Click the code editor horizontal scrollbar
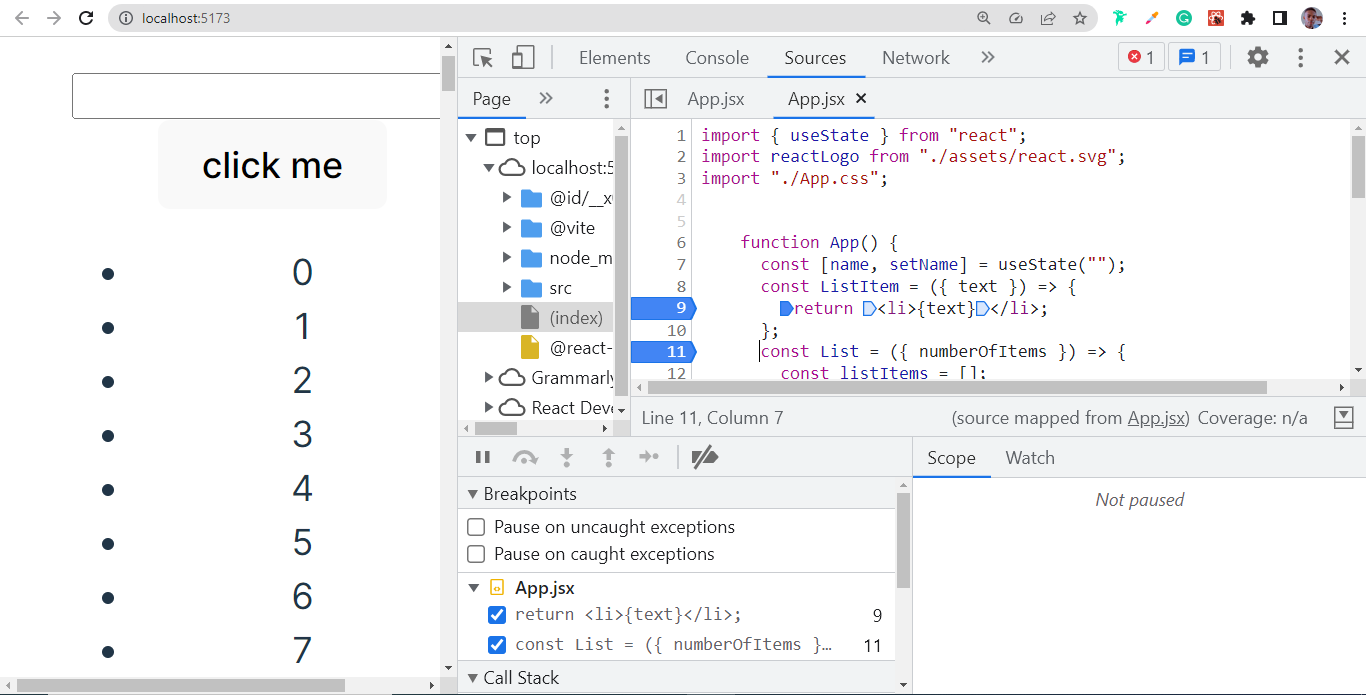 pyautogui.click(x=957, y=387)
